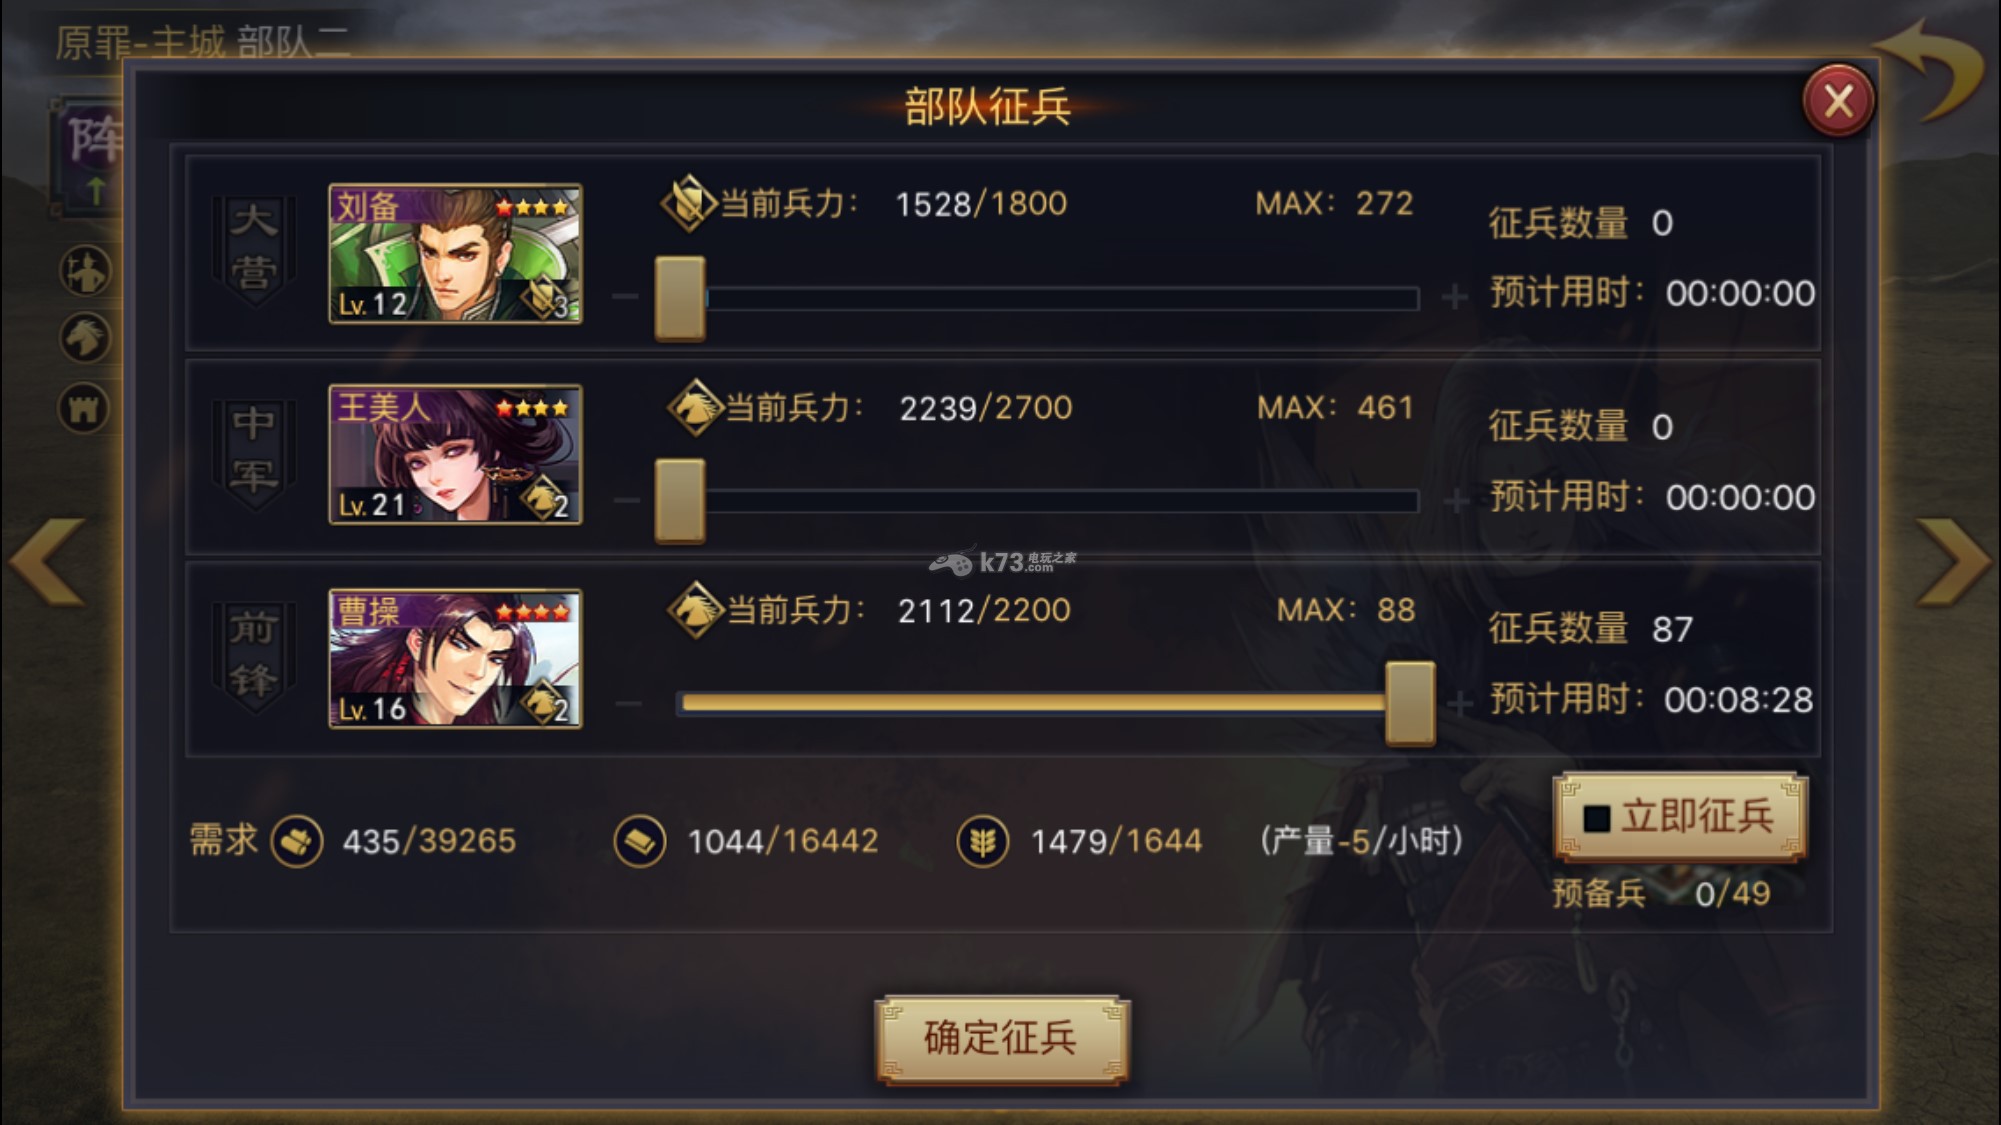Click 王美人 recruitment slider handle
Viewport: 2001px width, 1125px height.
680,500
